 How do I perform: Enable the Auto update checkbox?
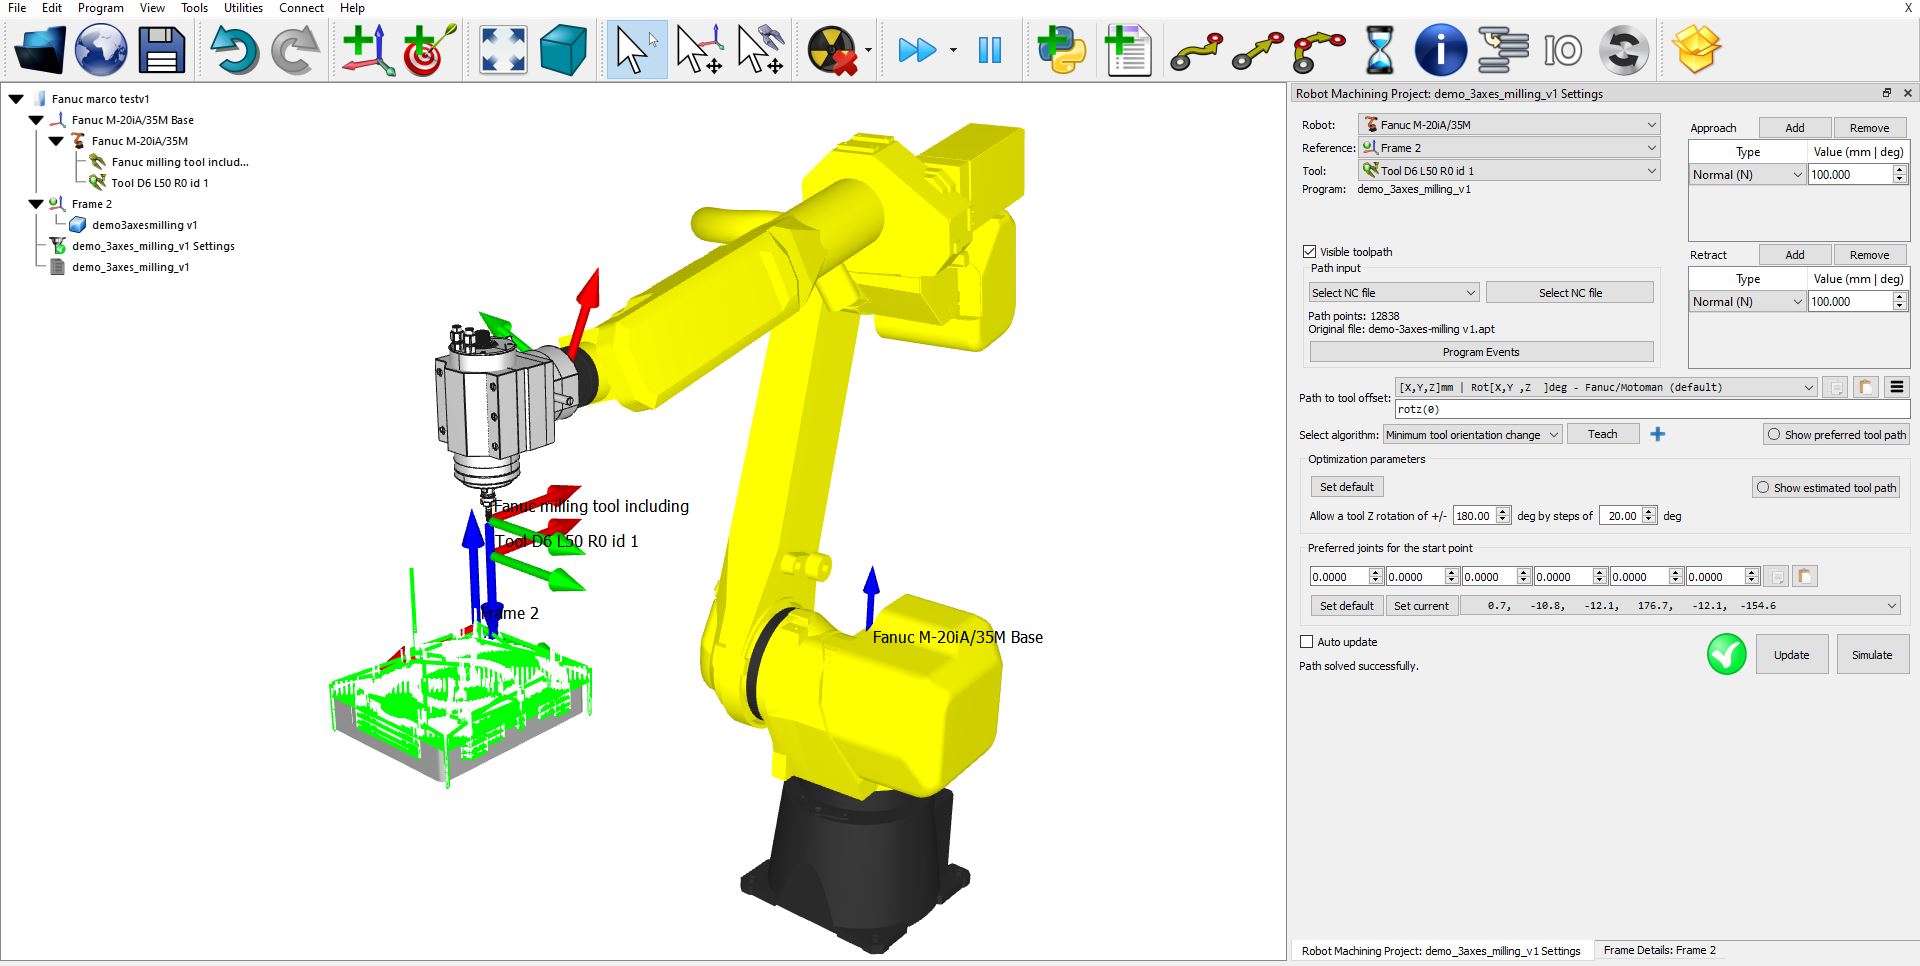coord(1306,642)
